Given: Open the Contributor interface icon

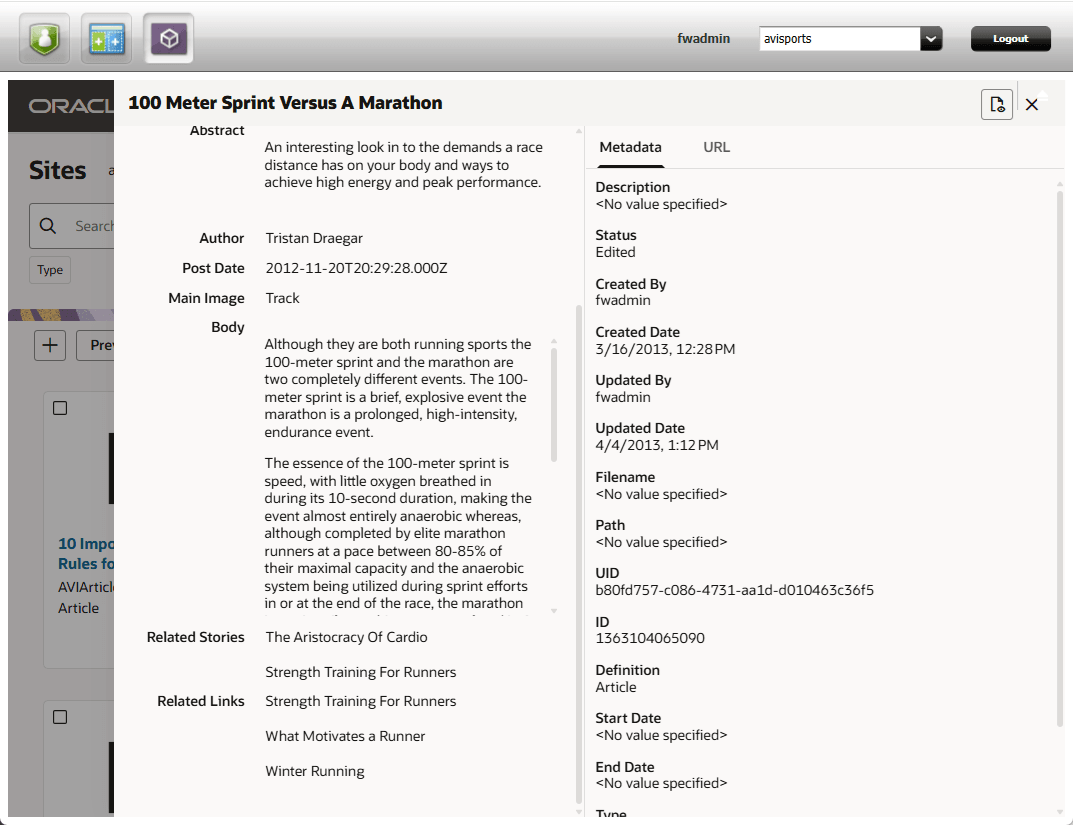Looking at the screenshot, I should pos(106,37).
